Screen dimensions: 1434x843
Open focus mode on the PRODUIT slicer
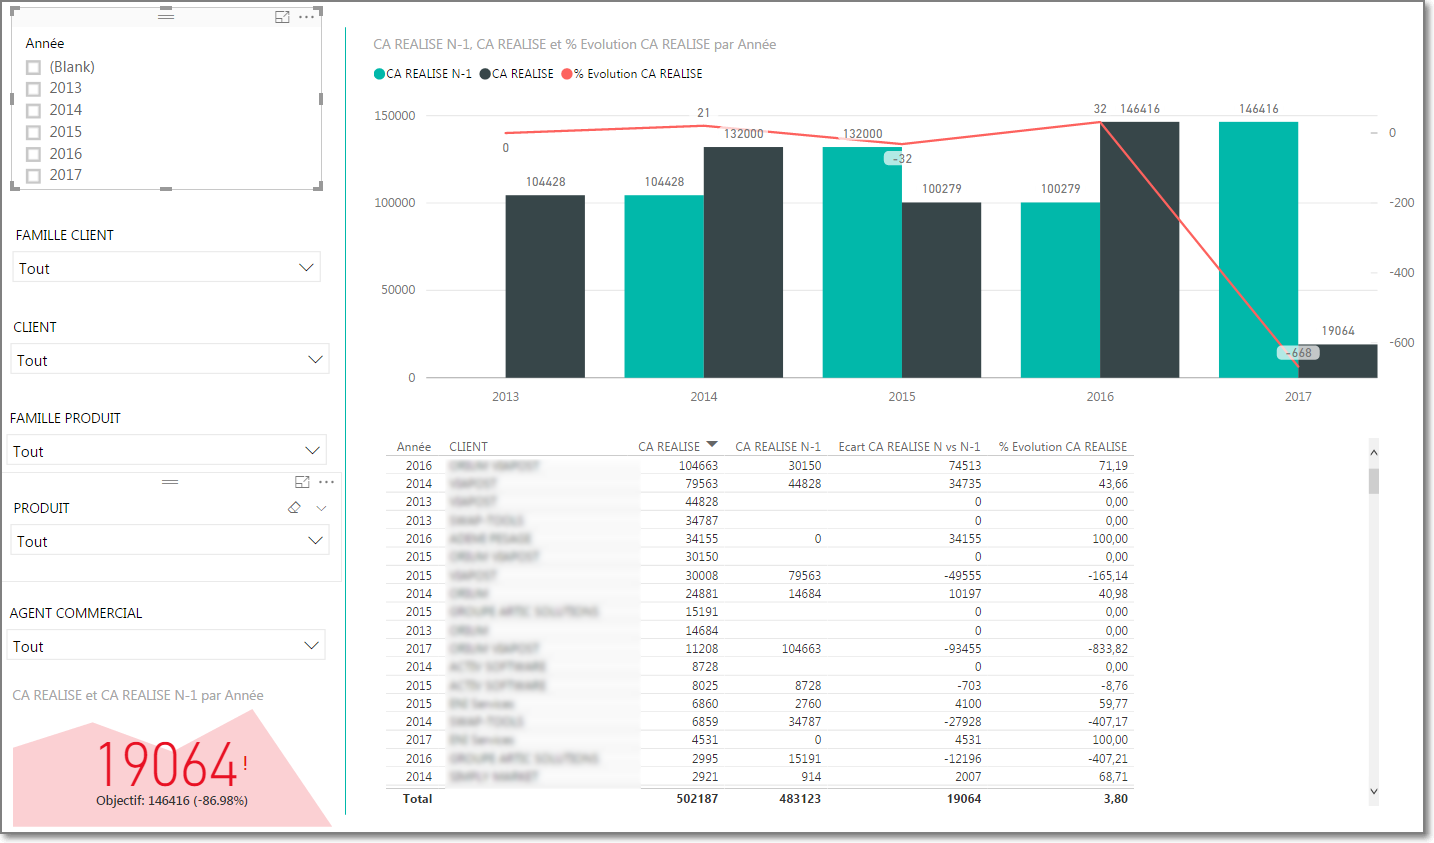(x=302, y=482)
